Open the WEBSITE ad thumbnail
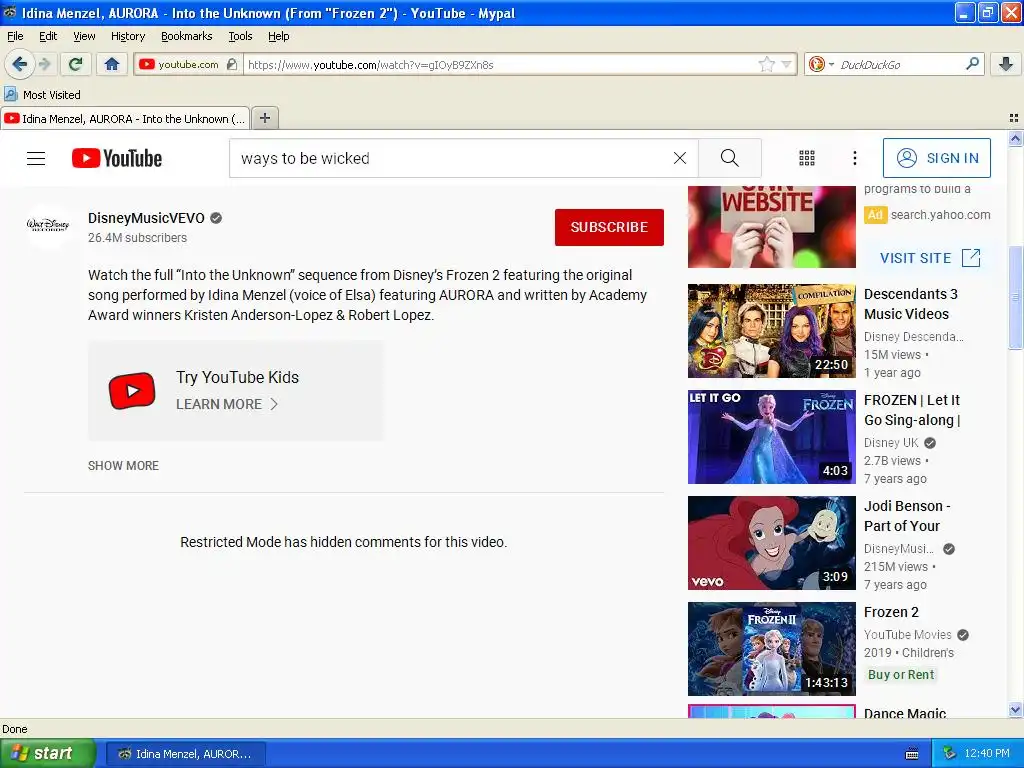Screen dimensions: 1024x768 771,227
